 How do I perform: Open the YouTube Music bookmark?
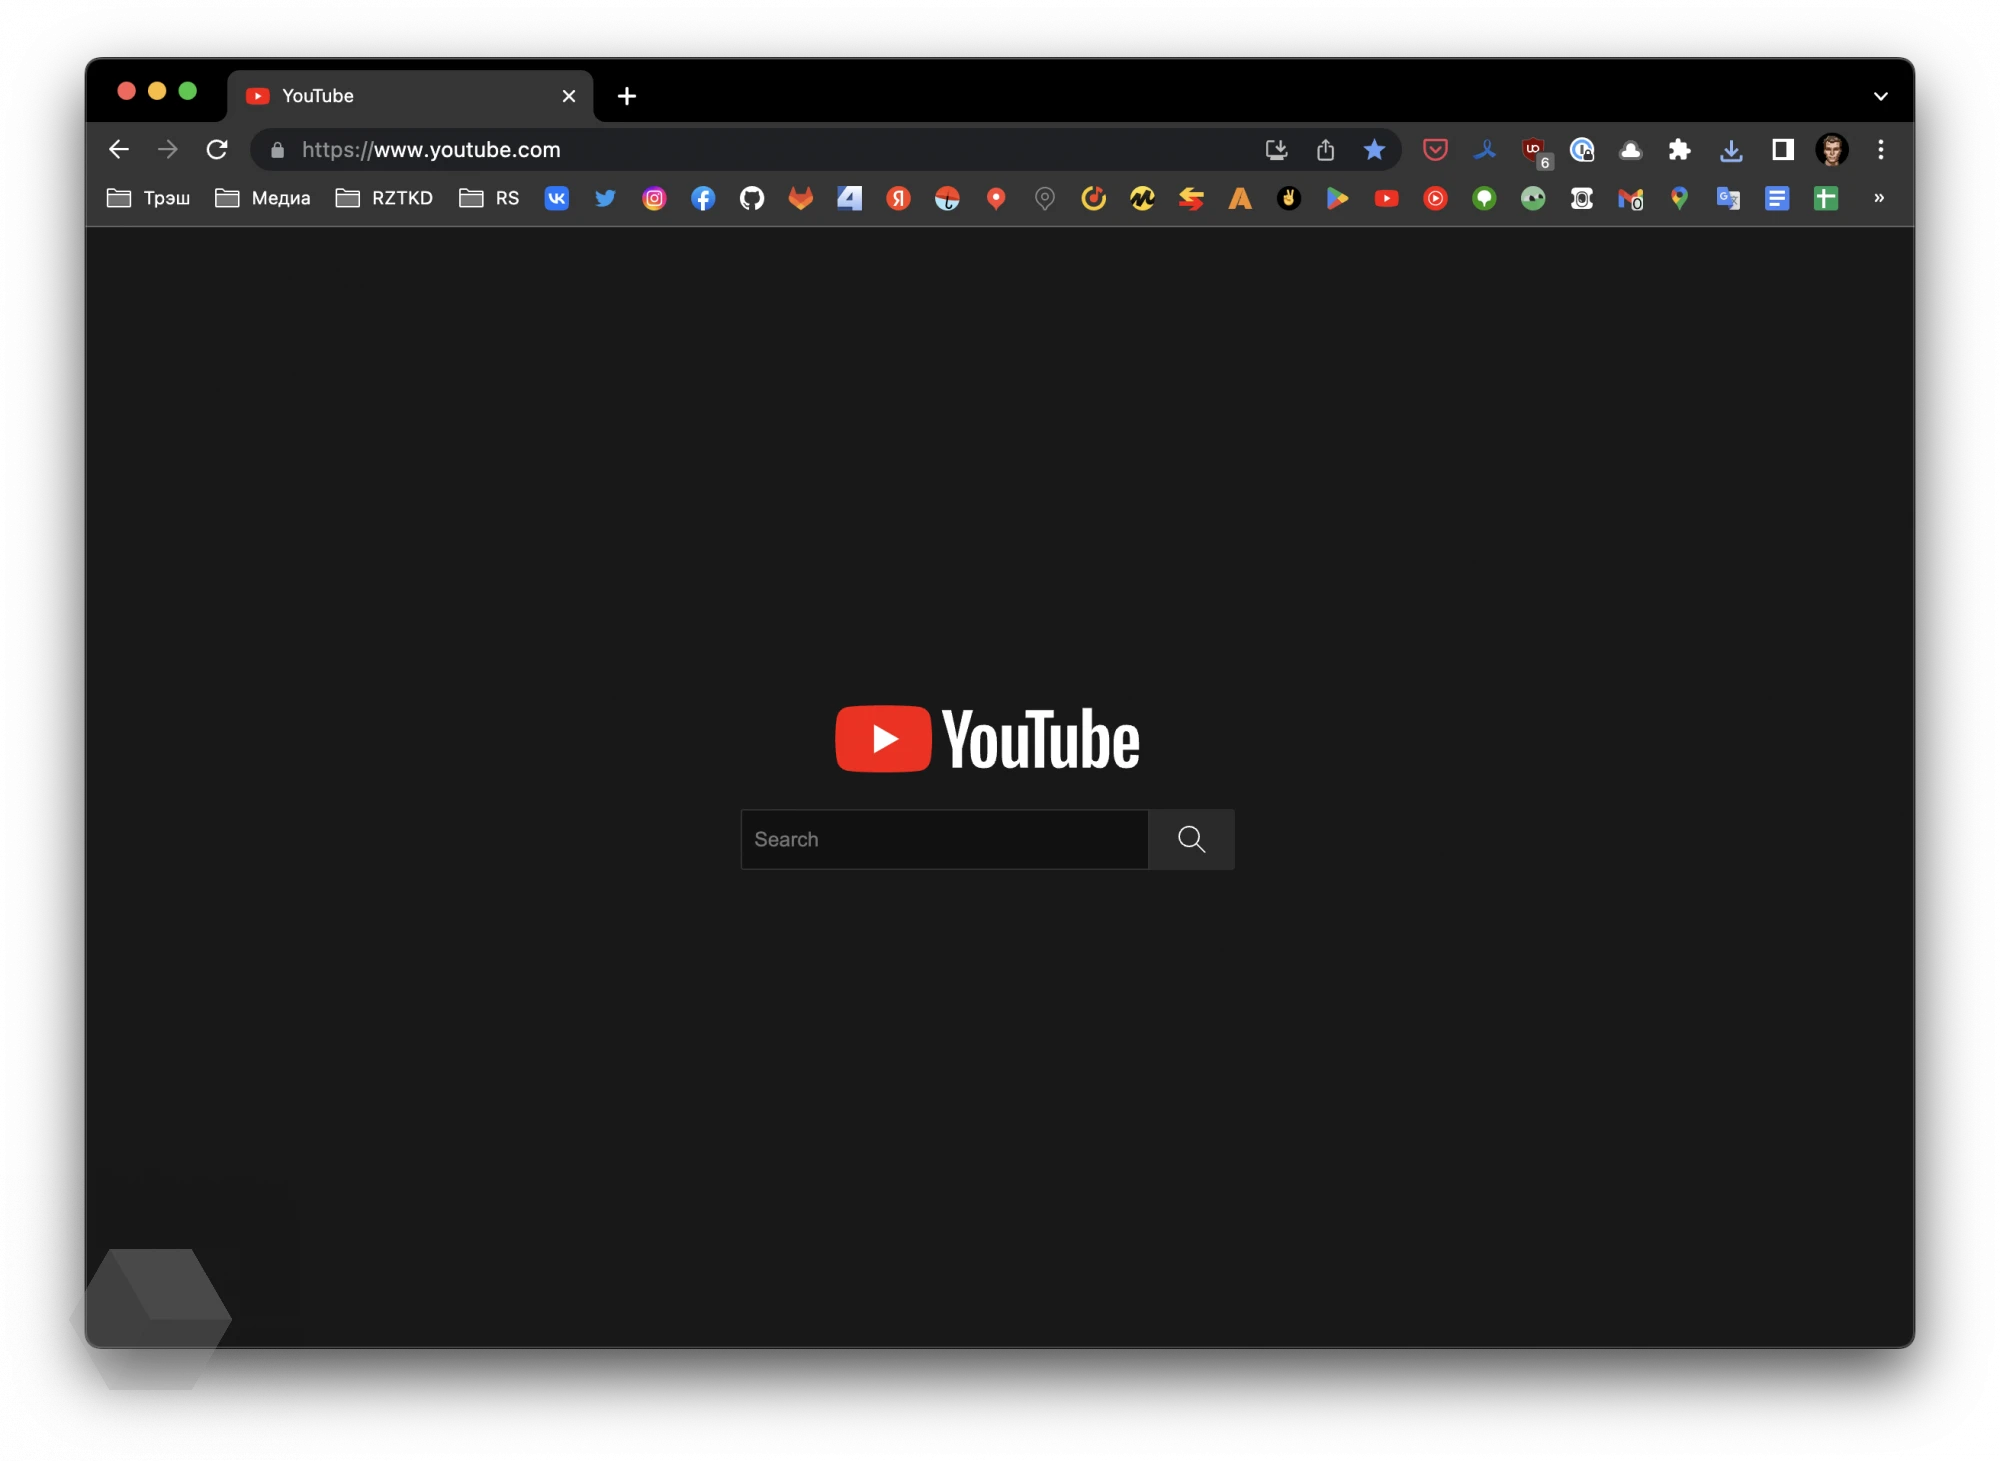[x=1436, y=198]
